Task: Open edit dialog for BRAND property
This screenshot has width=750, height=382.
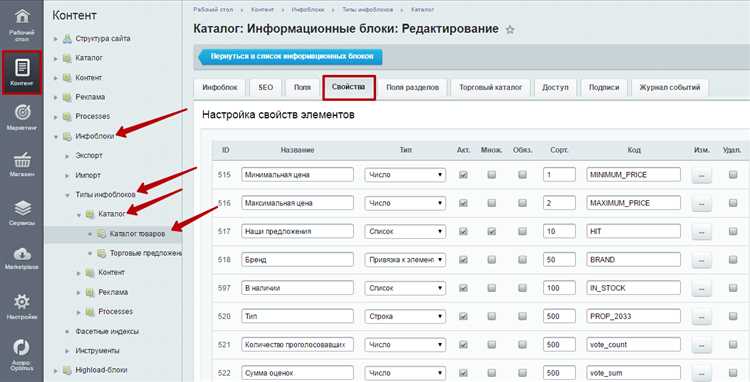Action: (x=701, y=260)
